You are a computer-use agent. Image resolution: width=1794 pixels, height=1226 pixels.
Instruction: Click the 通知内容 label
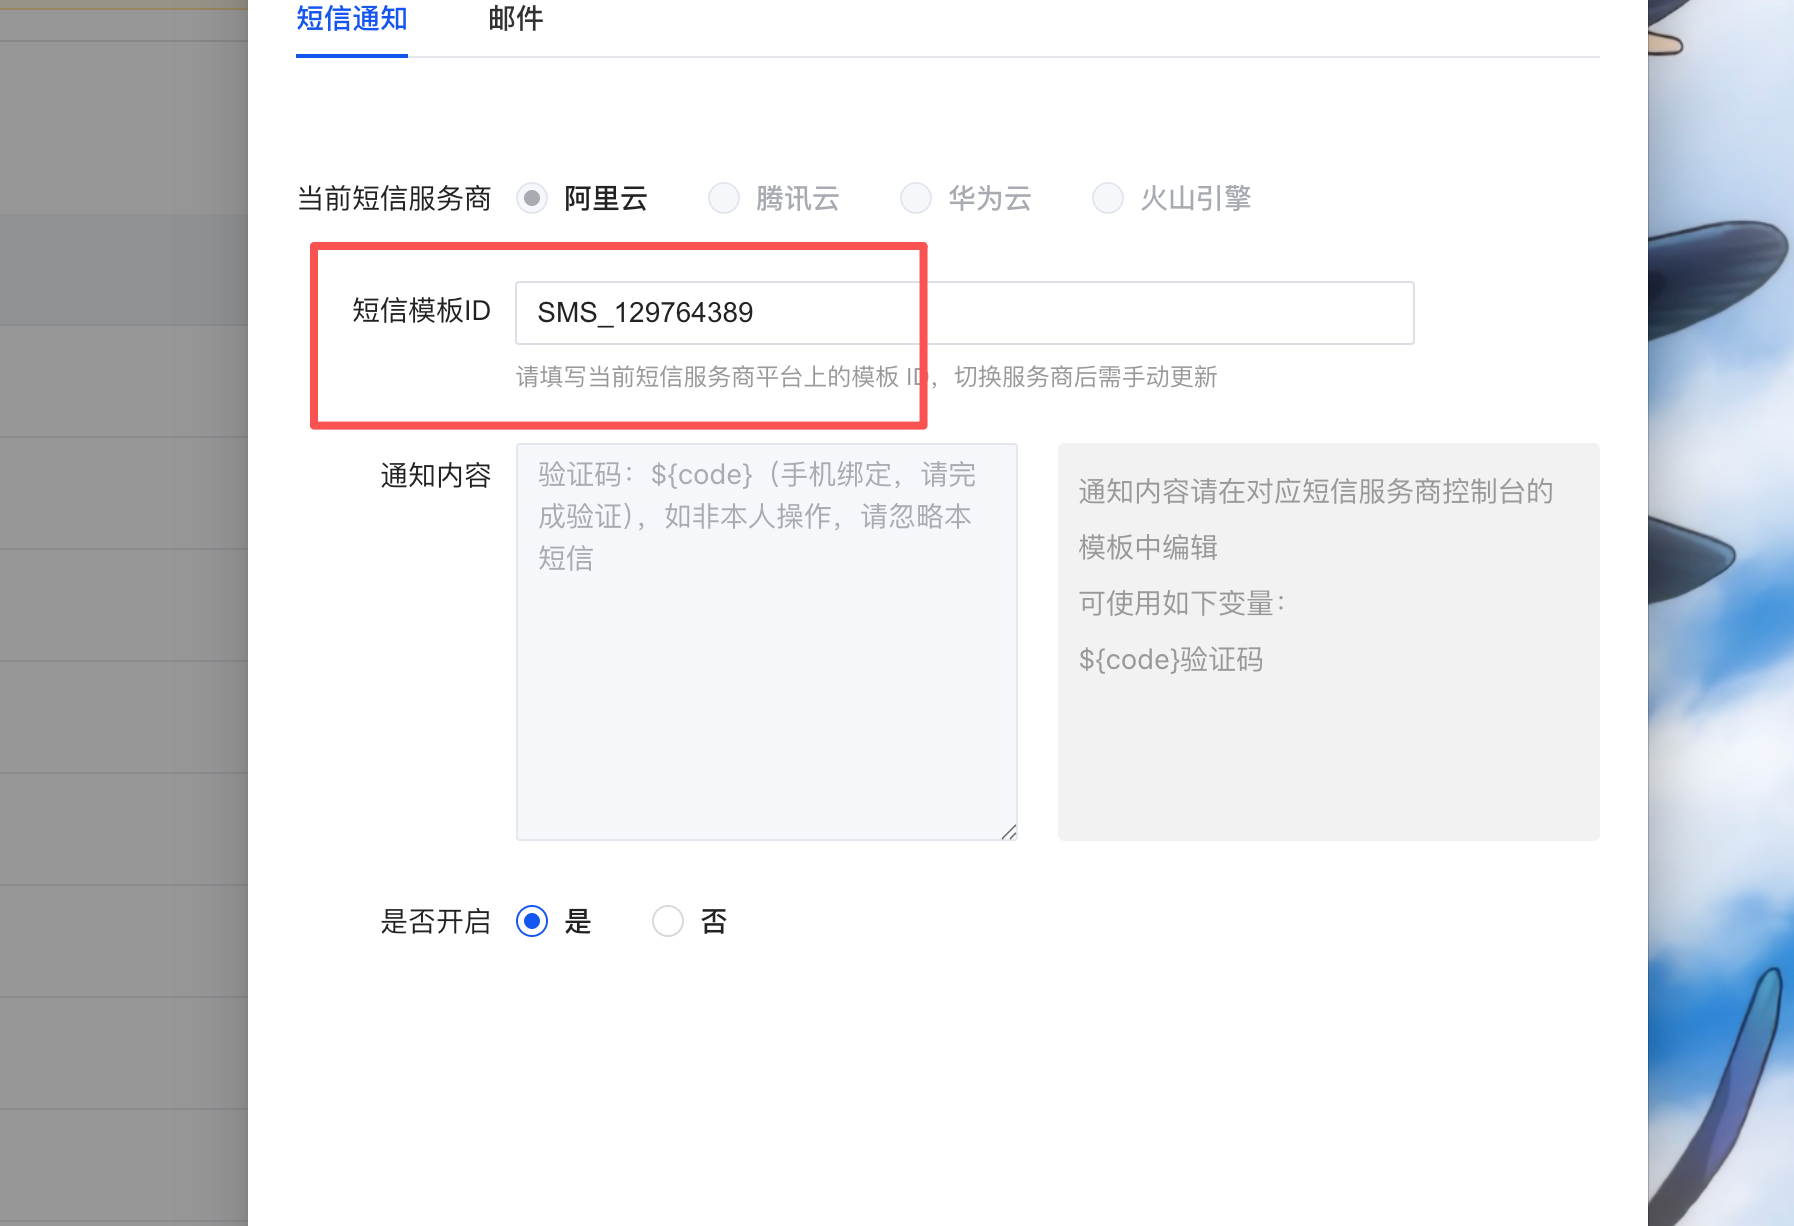click(x=436, y=475)
